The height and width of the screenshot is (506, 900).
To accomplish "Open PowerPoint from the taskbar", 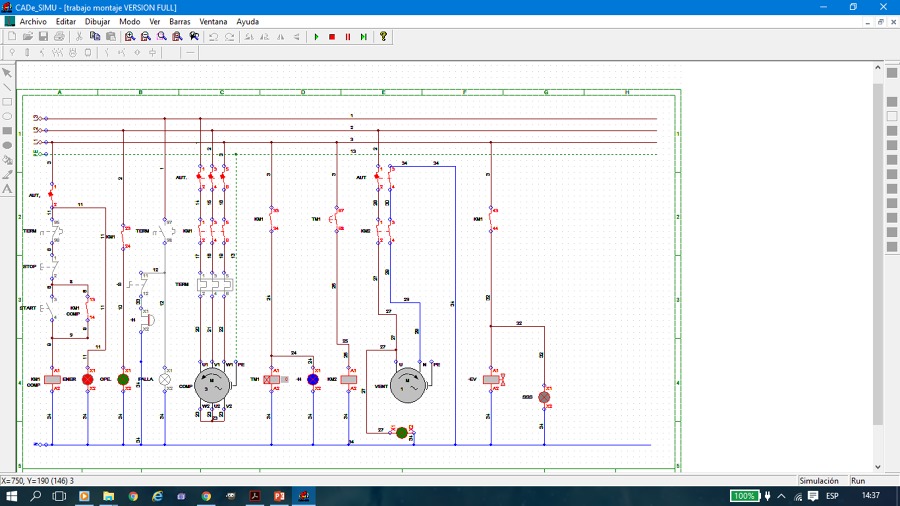I will click(279, 496).
